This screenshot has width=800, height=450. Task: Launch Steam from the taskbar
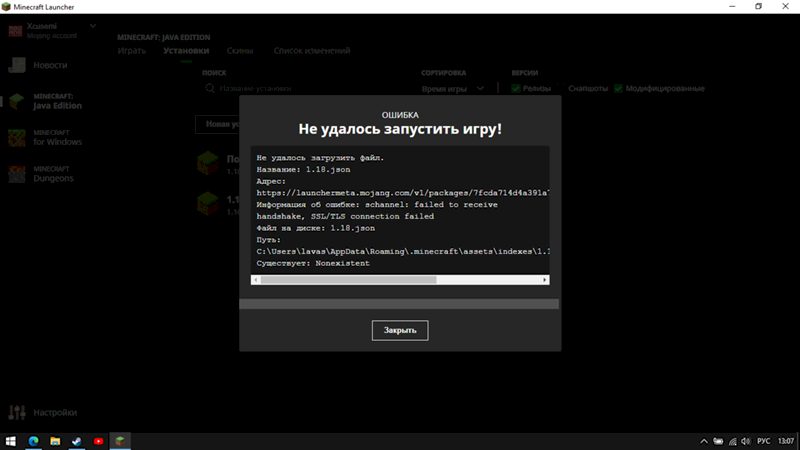76,440
